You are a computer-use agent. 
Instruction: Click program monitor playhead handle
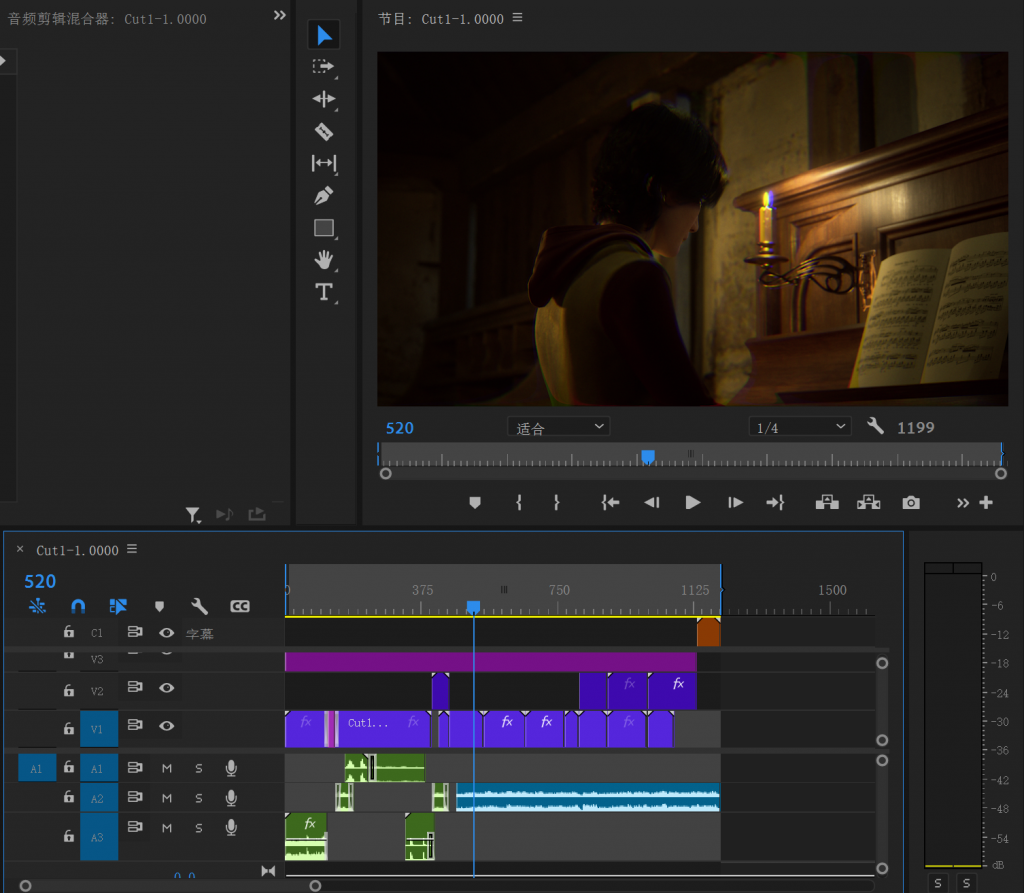(647, 456)
